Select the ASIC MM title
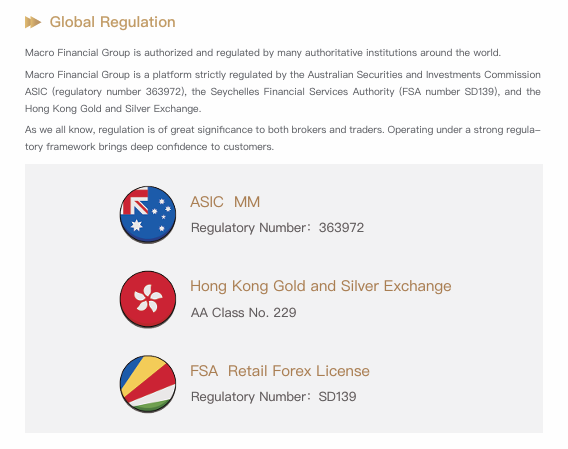568x449 pixels. coord(225,202)
